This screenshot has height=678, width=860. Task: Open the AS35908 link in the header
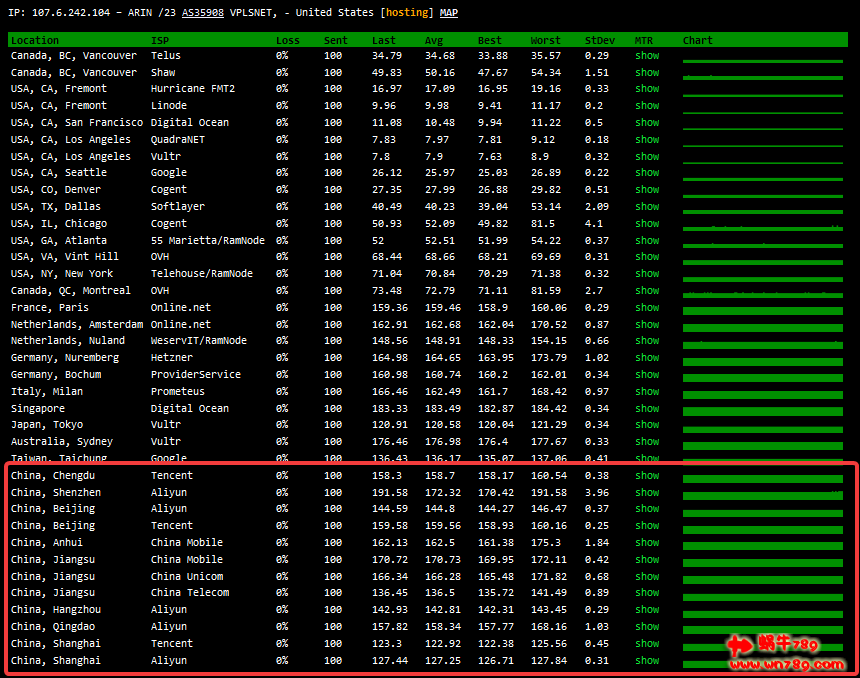click(202, 12)
